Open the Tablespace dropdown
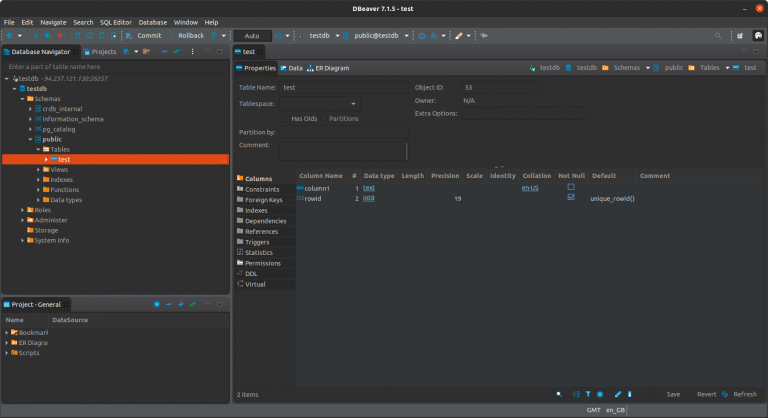 click(353, 103)
